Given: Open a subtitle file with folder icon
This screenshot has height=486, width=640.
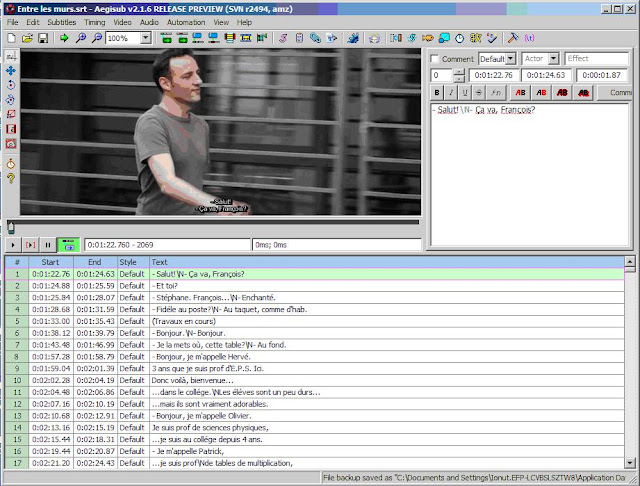Looking at the screenshot, I should 27,38.
